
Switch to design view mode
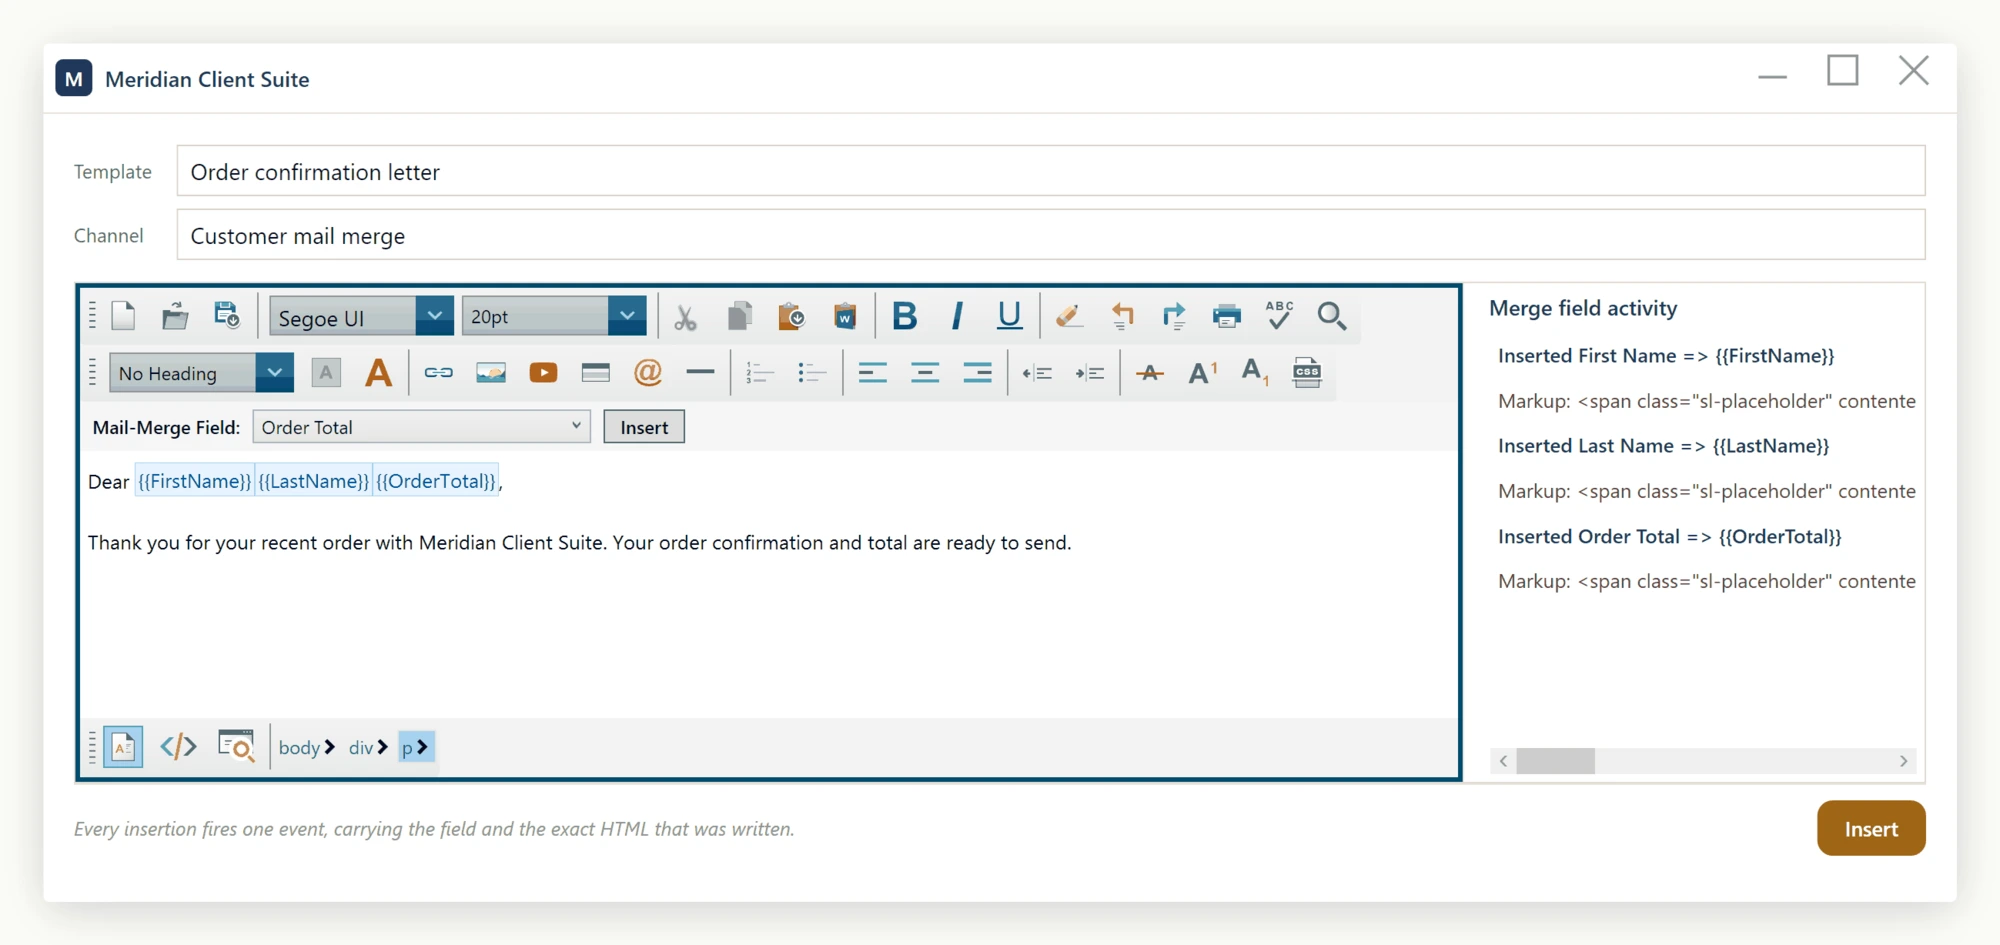pos(123,746)
